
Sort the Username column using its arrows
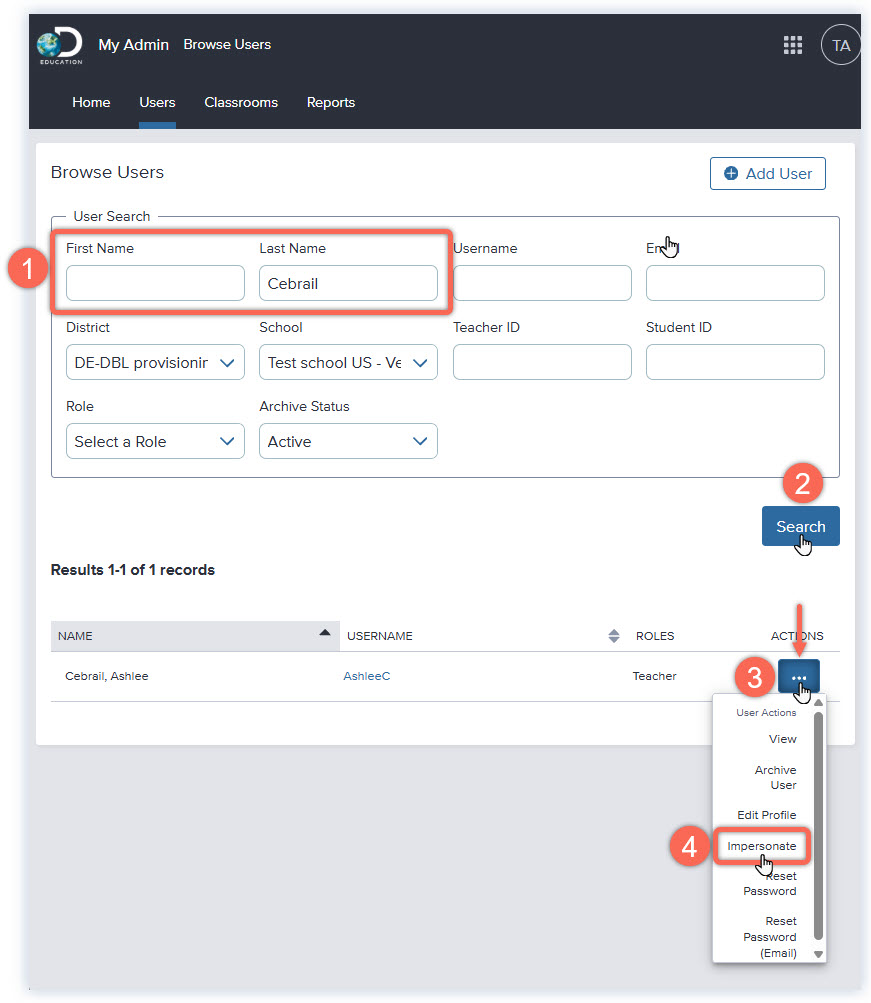tap(613, 636)
